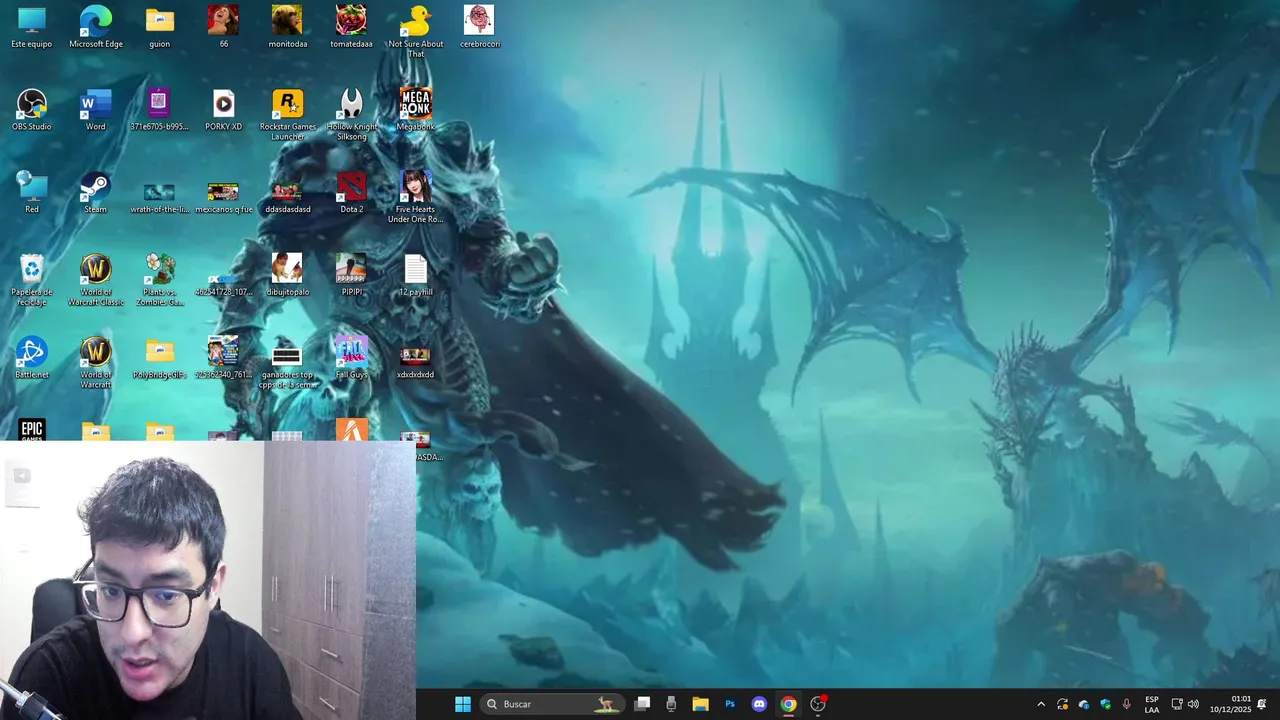This screenshot has height=720, width=1280.
Task: Open Epic Games launcher icon
Action: pos(32,430)
